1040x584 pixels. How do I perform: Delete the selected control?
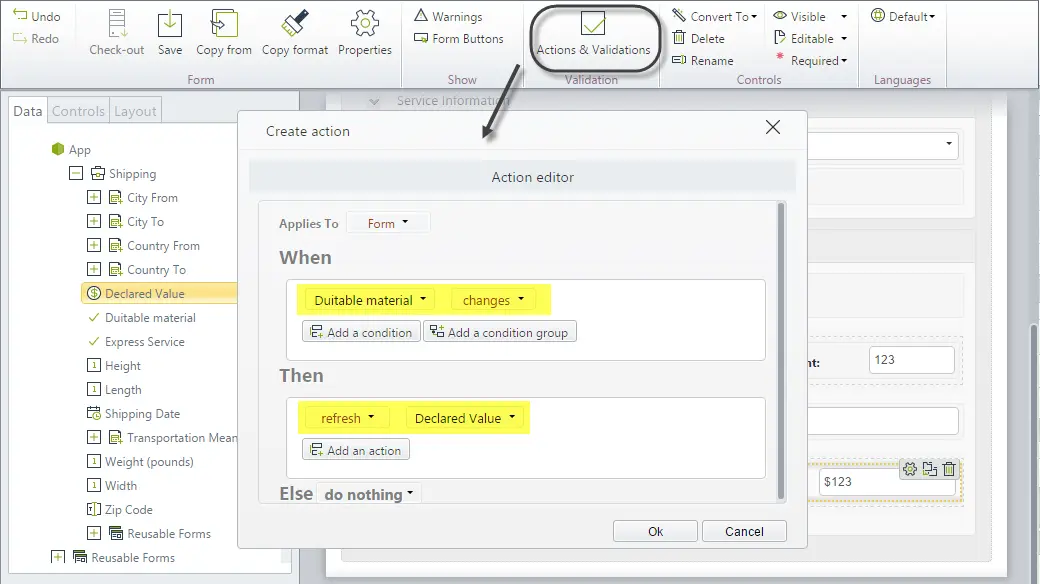(698, 38)
